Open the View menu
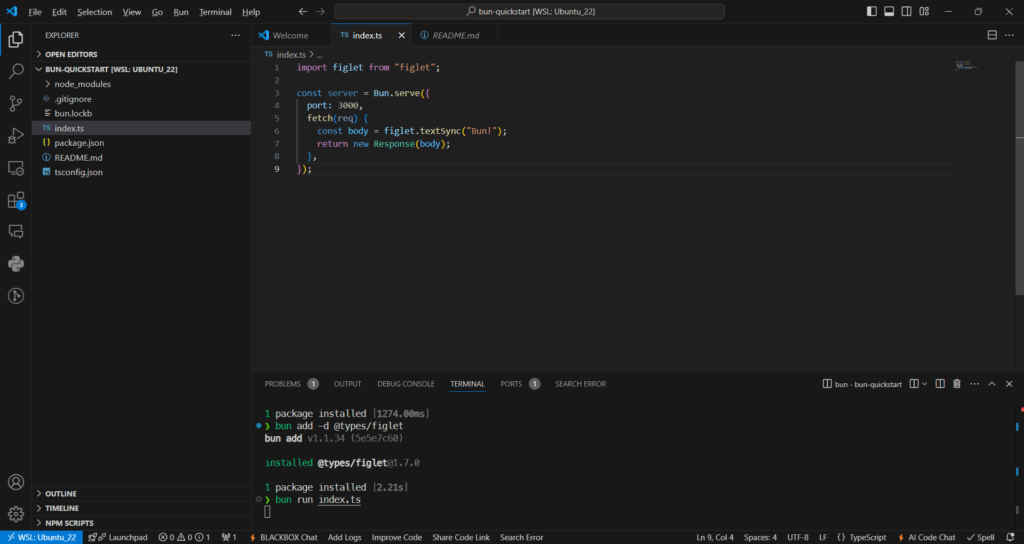Image resolution: width=1024 pixels, height=544 pixels. pos(132,12)
